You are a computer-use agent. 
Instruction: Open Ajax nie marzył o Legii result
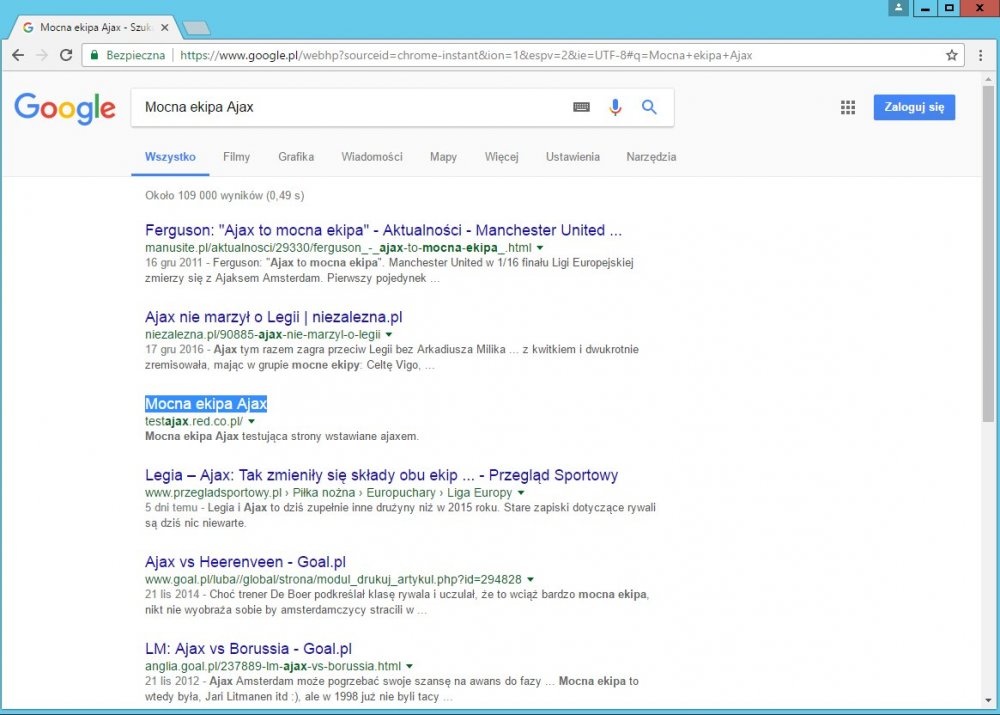274,317
